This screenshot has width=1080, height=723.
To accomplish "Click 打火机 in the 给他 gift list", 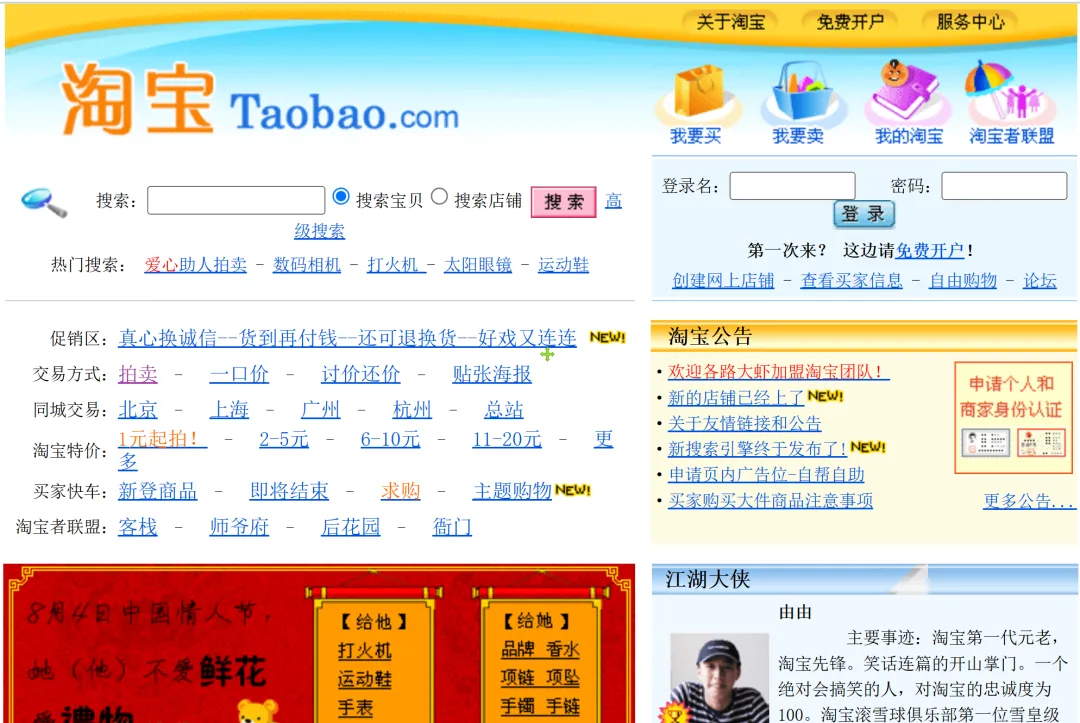I will pos(364,651).
